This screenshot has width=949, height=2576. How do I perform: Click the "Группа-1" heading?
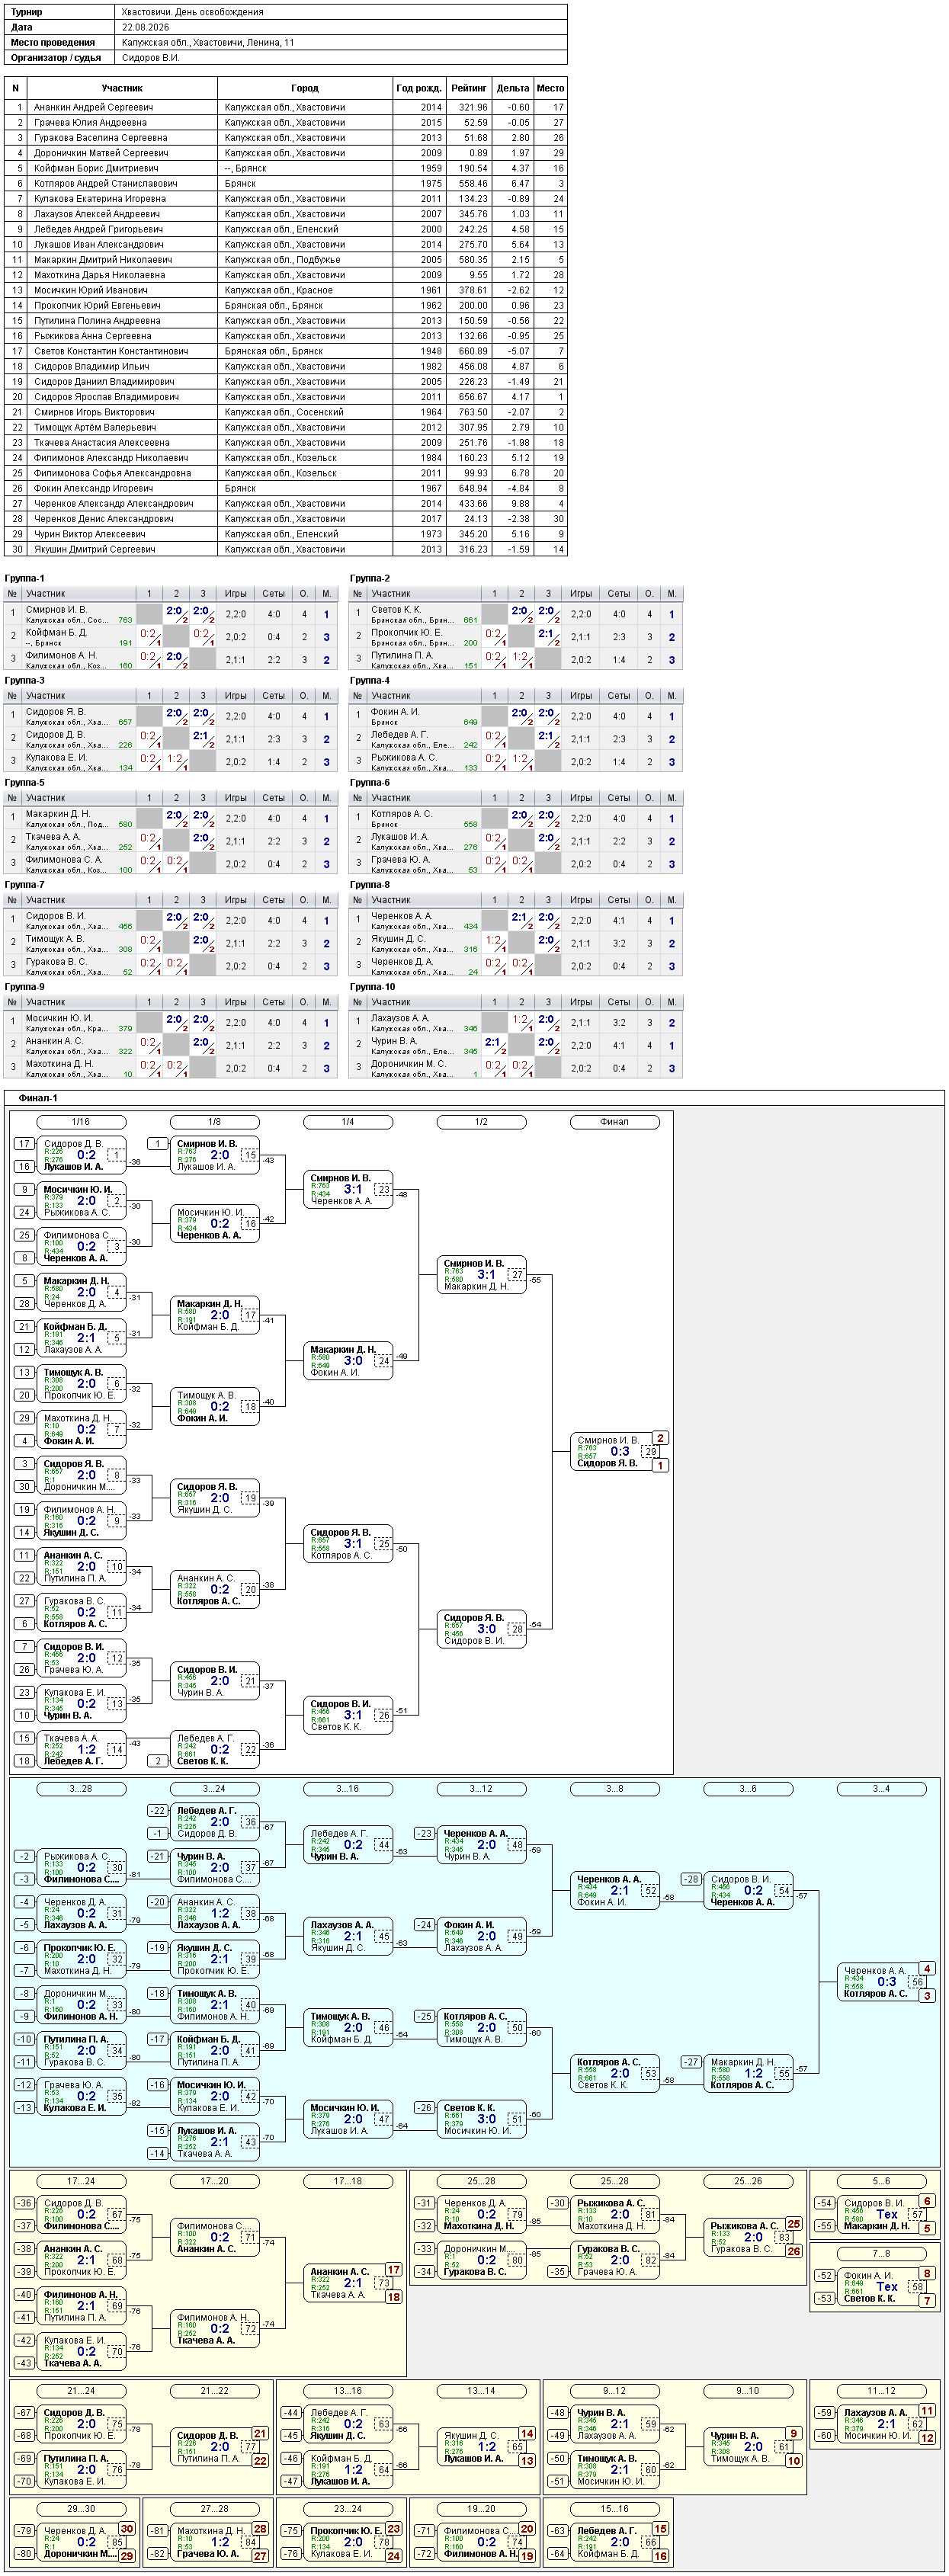pos(25,578)
